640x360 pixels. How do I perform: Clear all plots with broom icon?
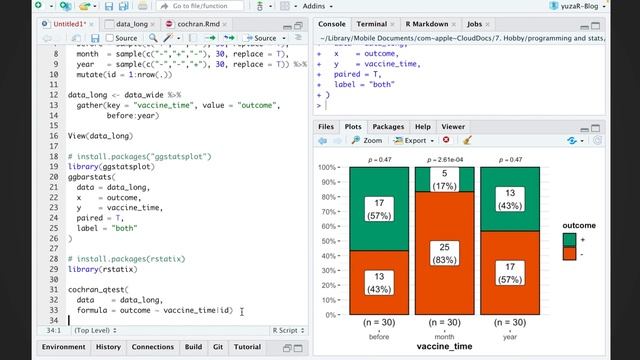[467, 140]
